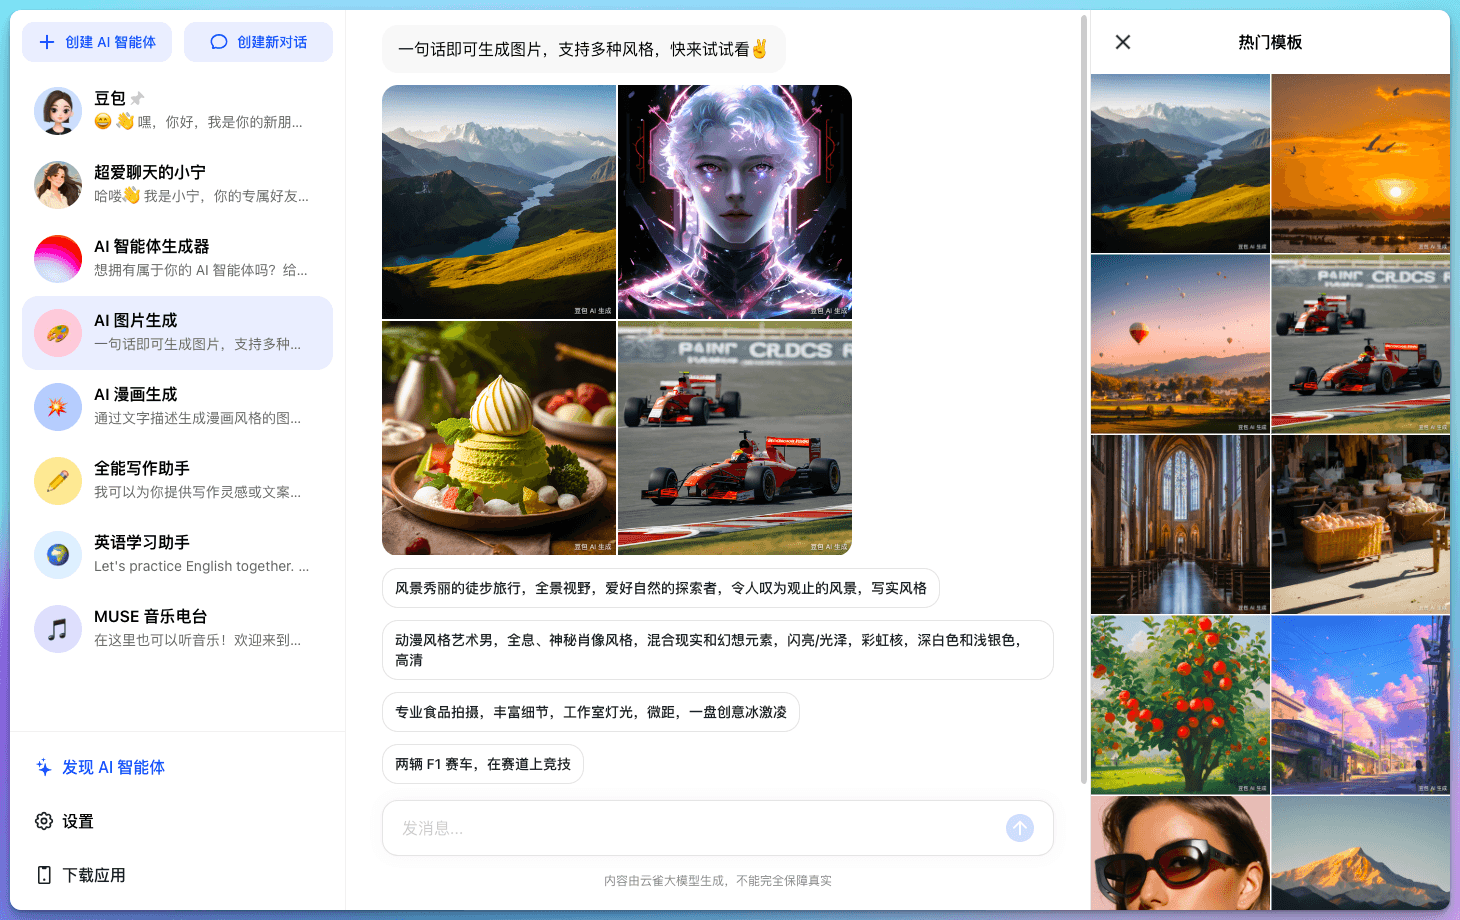Open 设置 menu entry
This screenshot has width=1460, height=920.
coord(78,821)
